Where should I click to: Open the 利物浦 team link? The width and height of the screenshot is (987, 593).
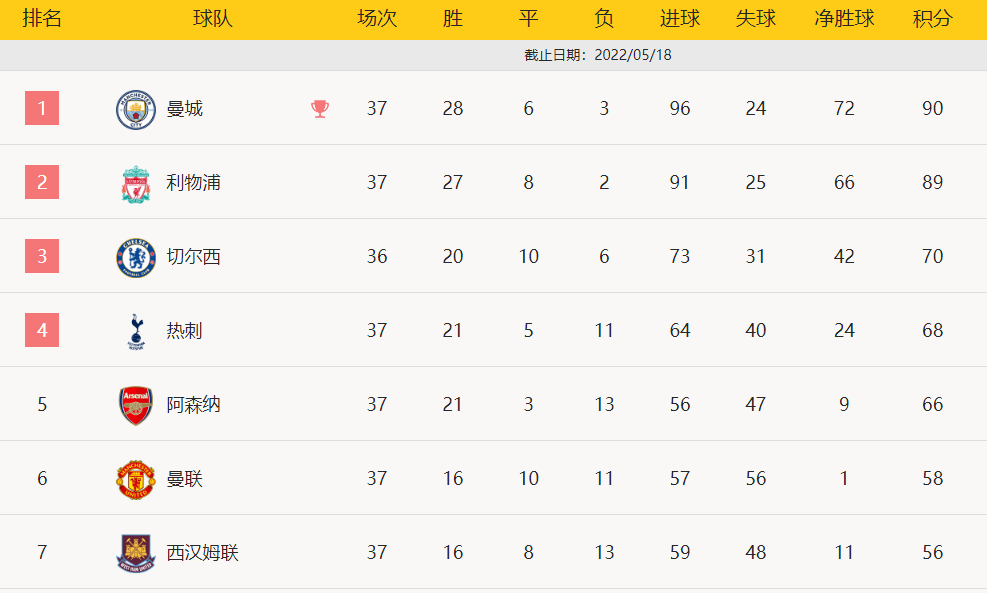coord(193,183)
